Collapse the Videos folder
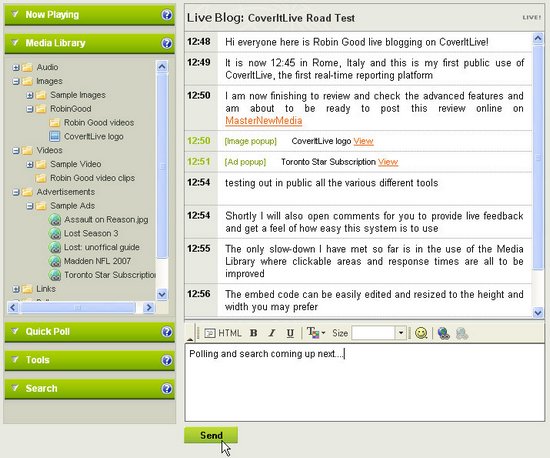 click(x=16, y=150)
